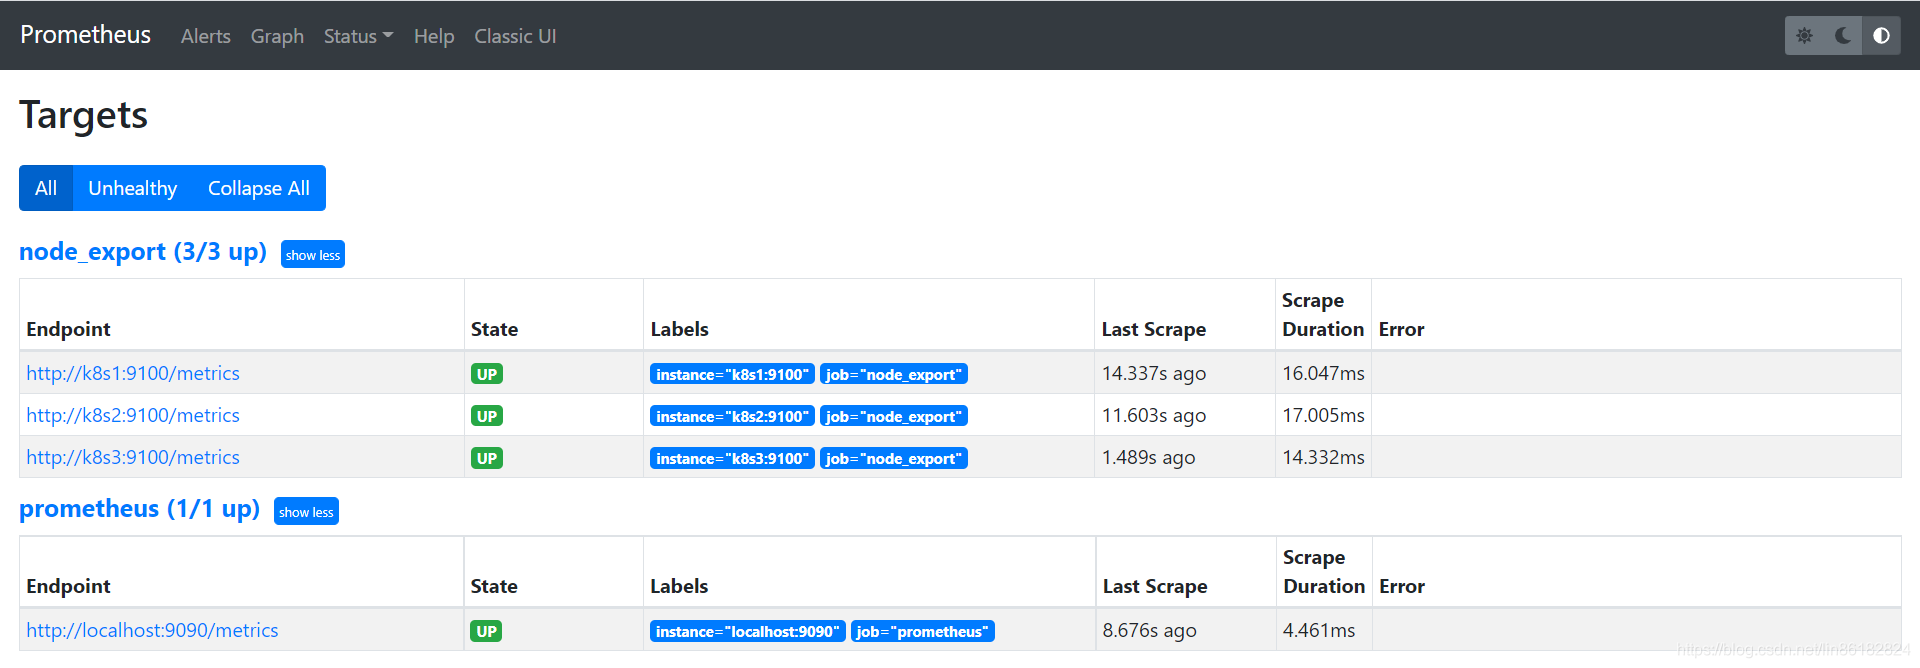Click instance="k8s2:9100" label badge
The width and height of the screenshot is (1920, 668).
(x=732, y=416)
